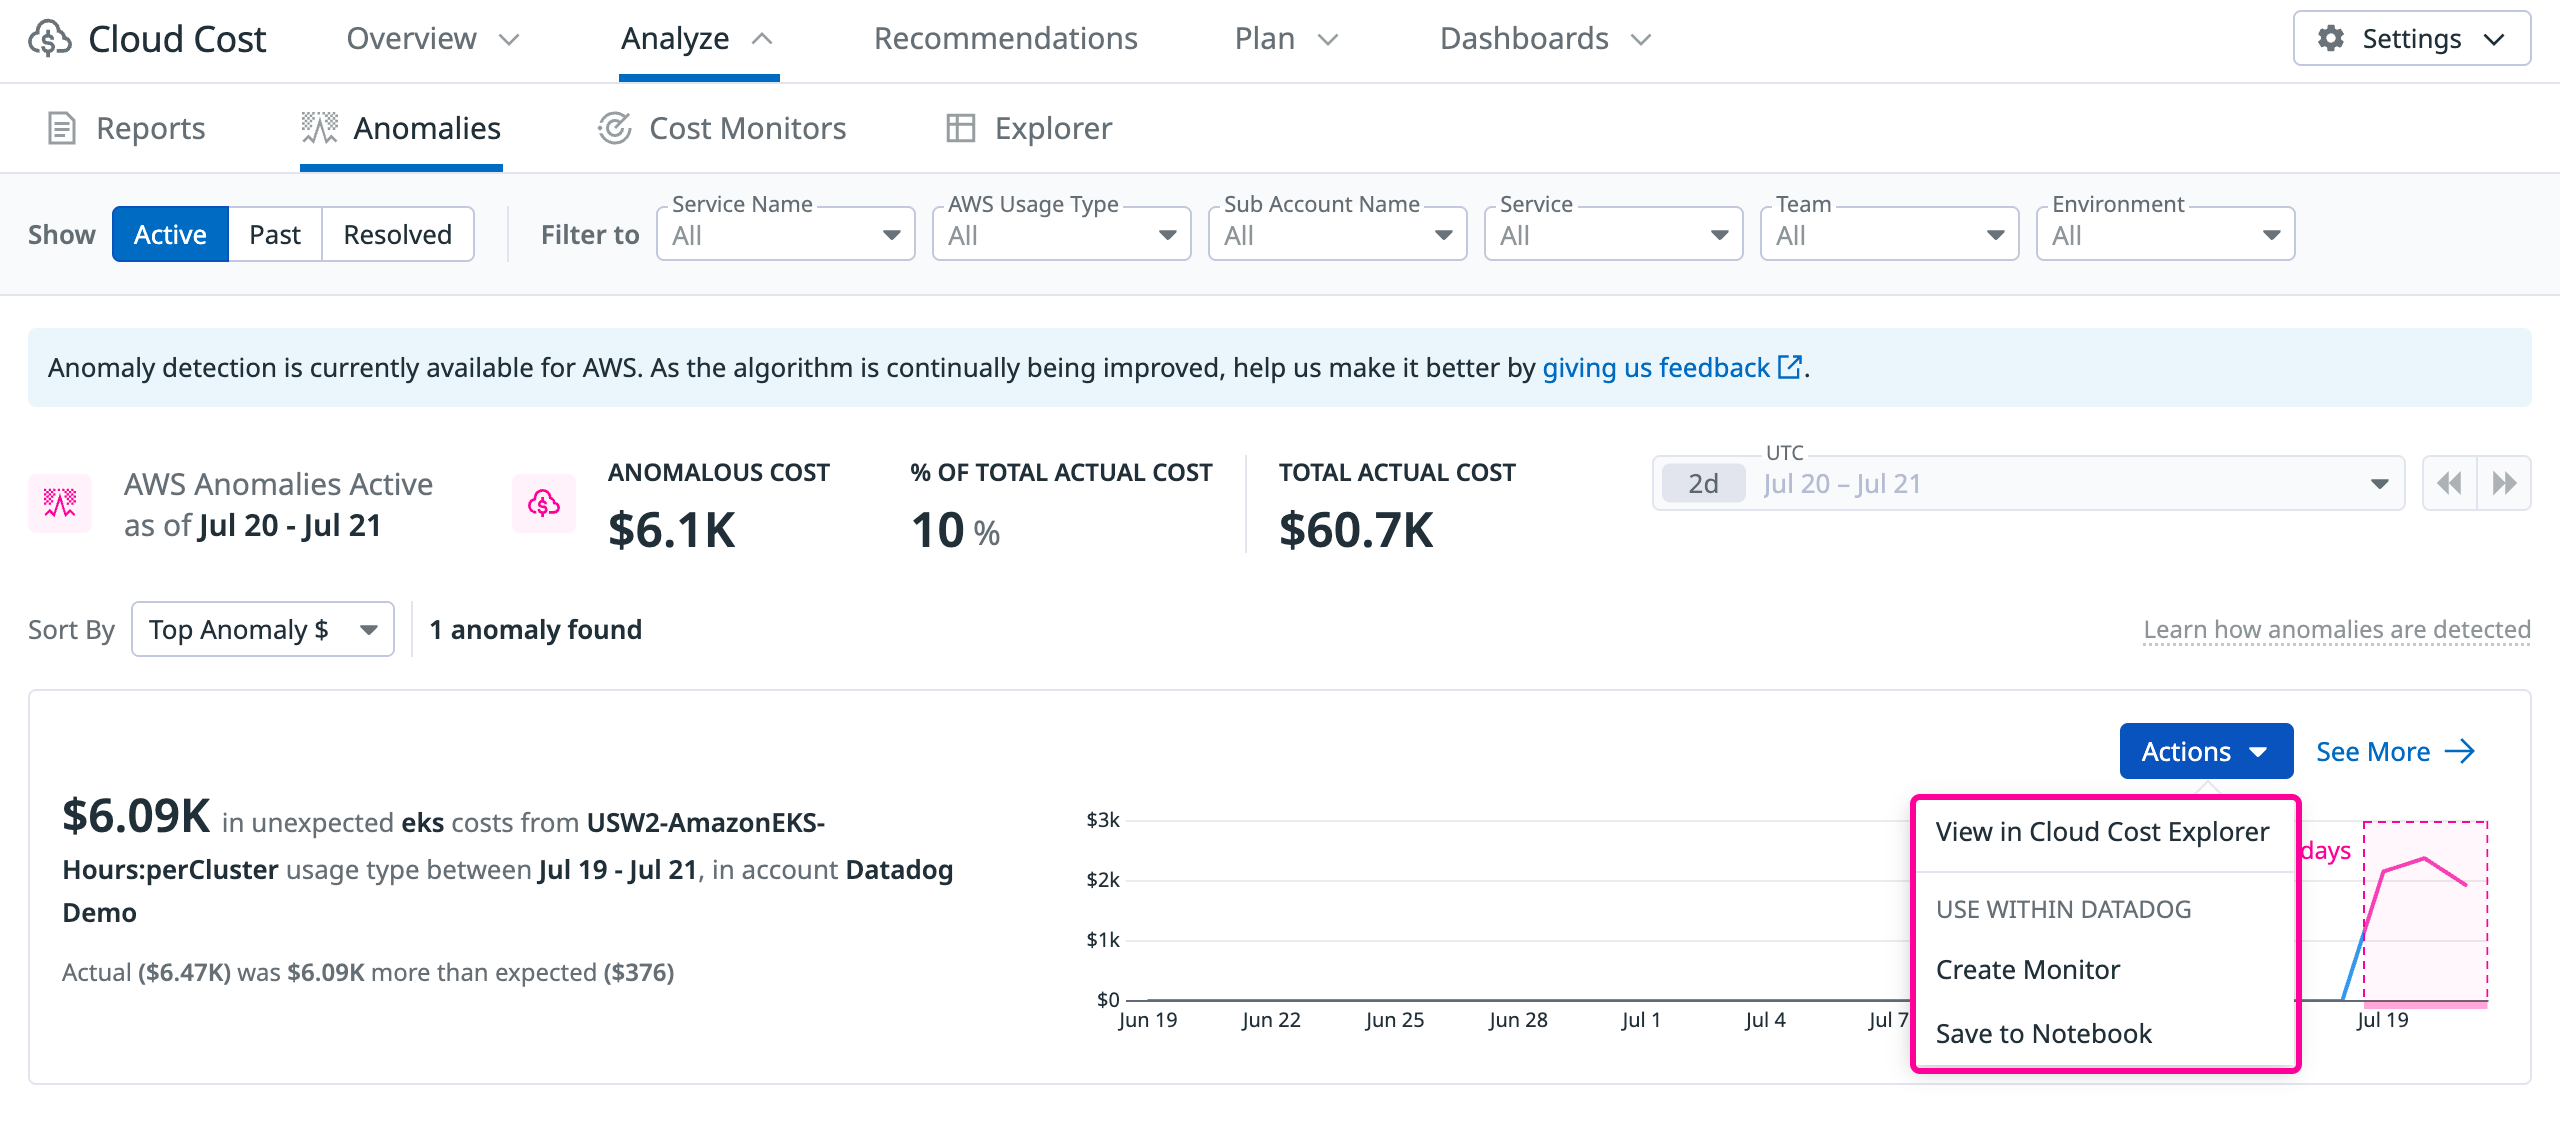The width and height of the screenshot is (2560, 1128).
Task: Click the Jun 19 chart axis label
Action: (x=1148, y=1020)
